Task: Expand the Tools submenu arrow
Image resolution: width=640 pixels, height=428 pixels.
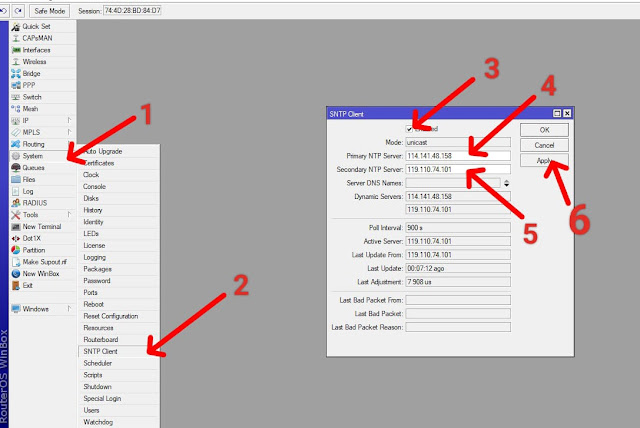Action: 69,215
